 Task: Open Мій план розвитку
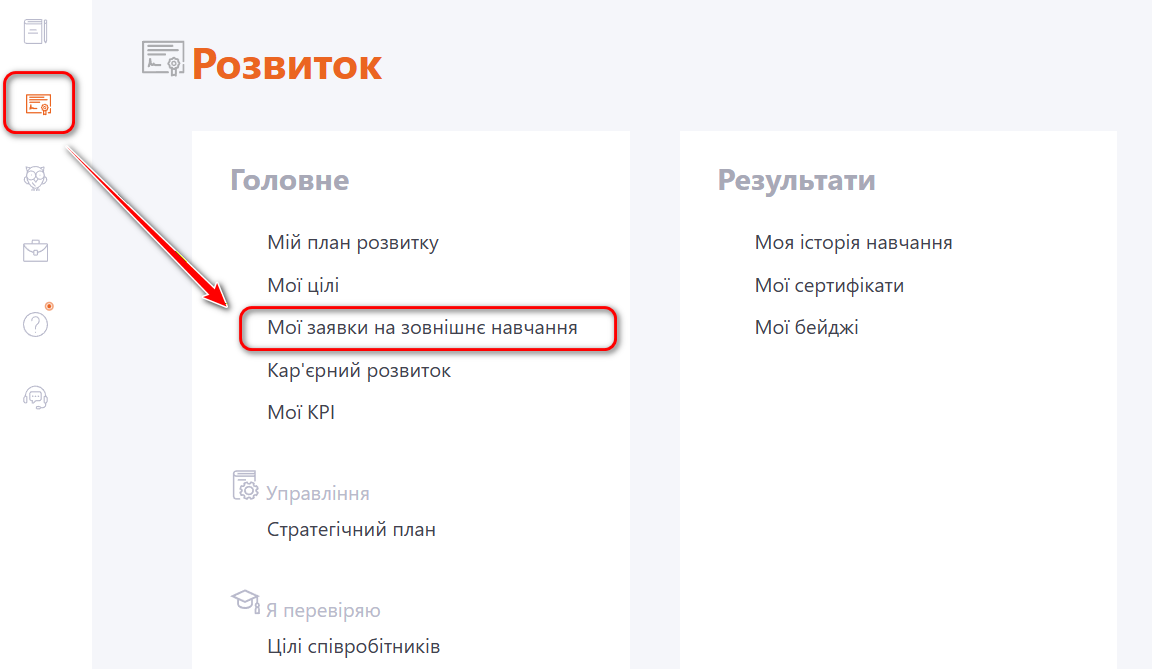(353, 242)
